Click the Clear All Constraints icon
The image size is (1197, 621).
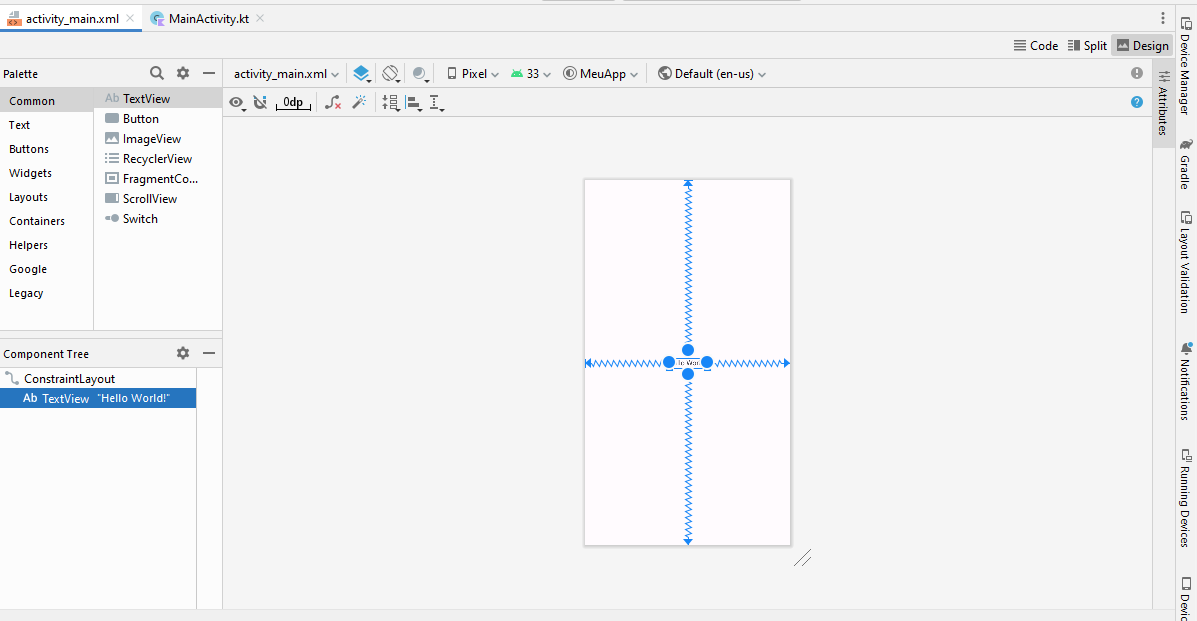333,102
